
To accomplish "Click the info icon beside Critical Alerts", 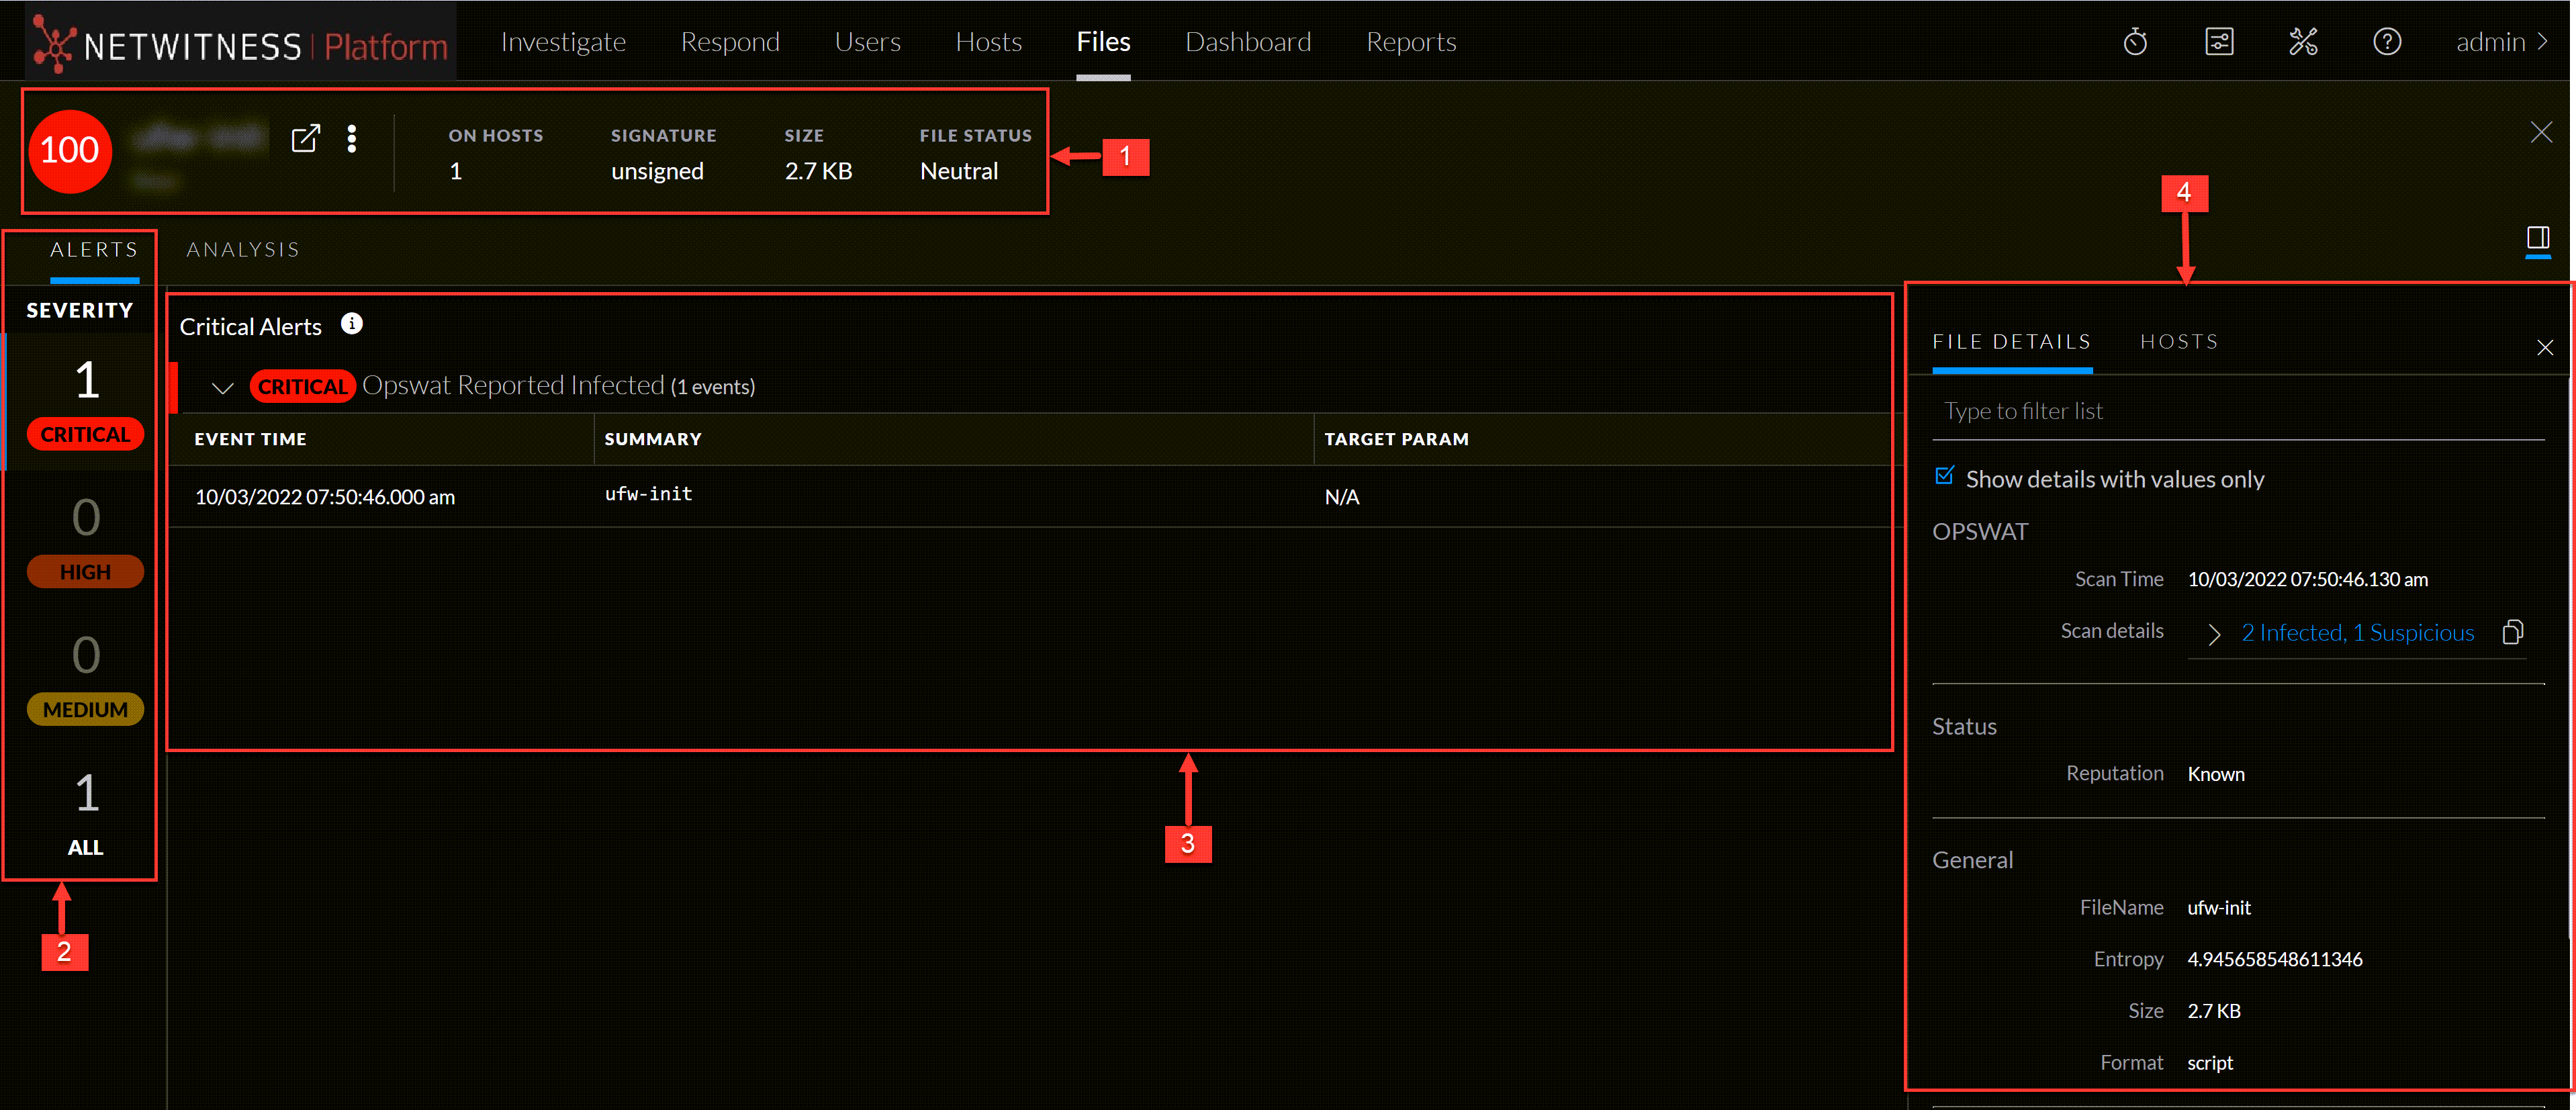I will click(x=351, y=323).
